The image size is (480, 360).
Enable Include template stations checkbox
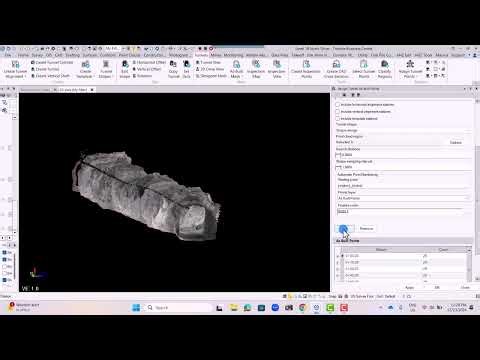click(337, 119)
